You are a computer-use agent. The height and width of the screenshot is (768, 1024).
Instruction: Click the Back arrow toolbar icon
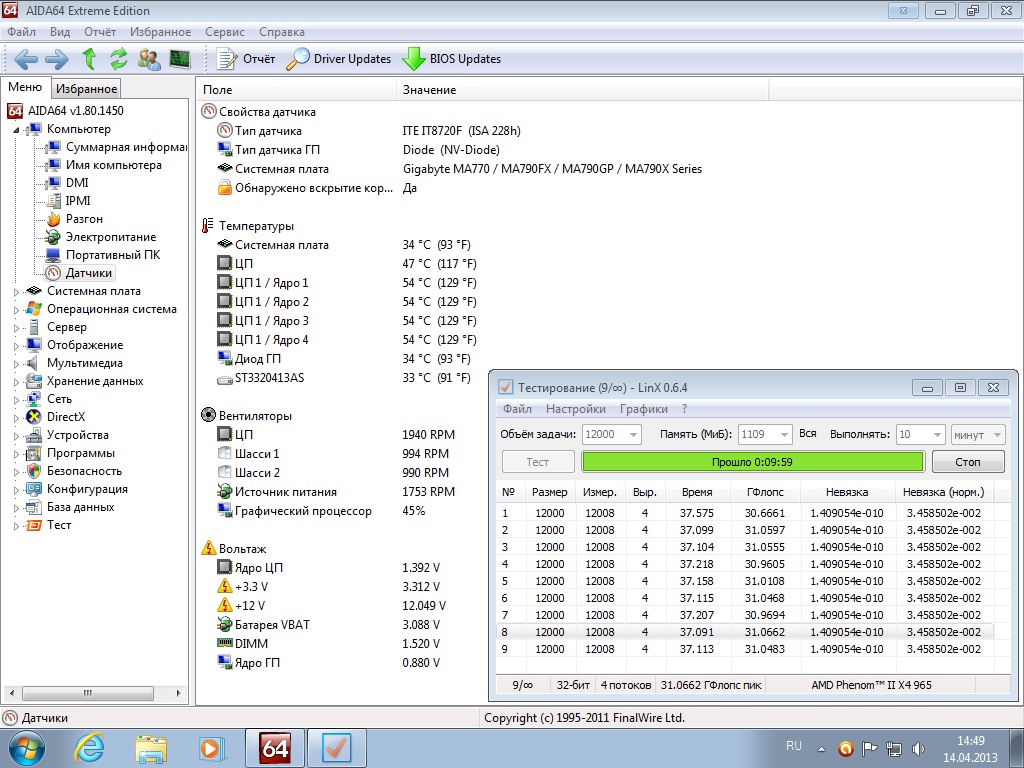pyautogui.click(x=25, y=59)
